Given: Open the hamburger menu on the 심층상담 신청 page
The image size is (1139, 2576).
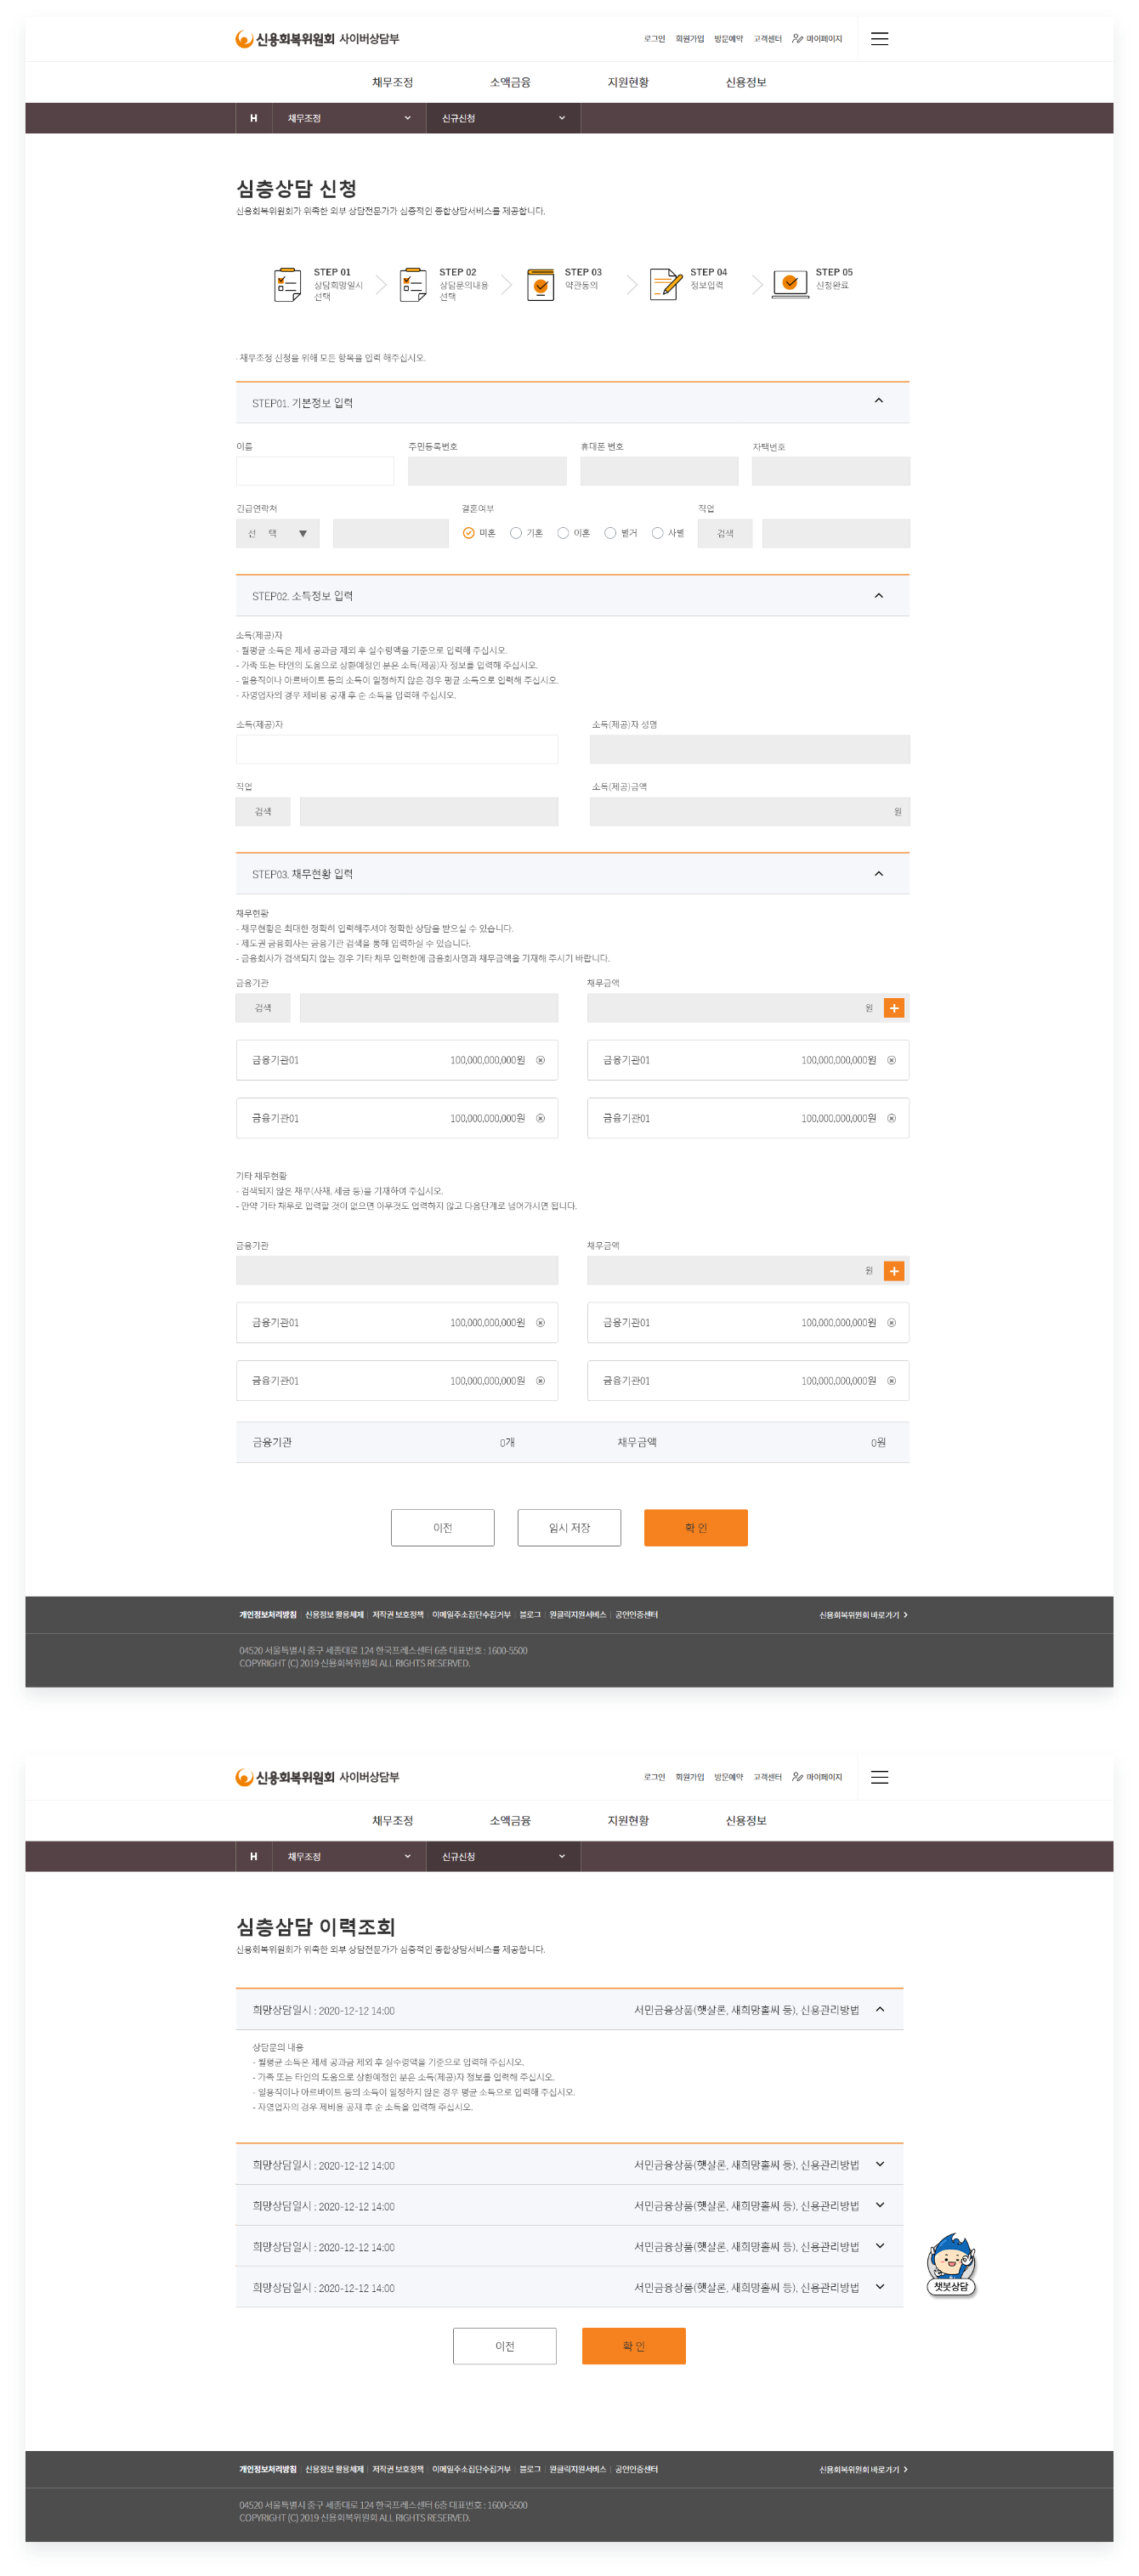Looking at the screenshot, I should (879, 39).
